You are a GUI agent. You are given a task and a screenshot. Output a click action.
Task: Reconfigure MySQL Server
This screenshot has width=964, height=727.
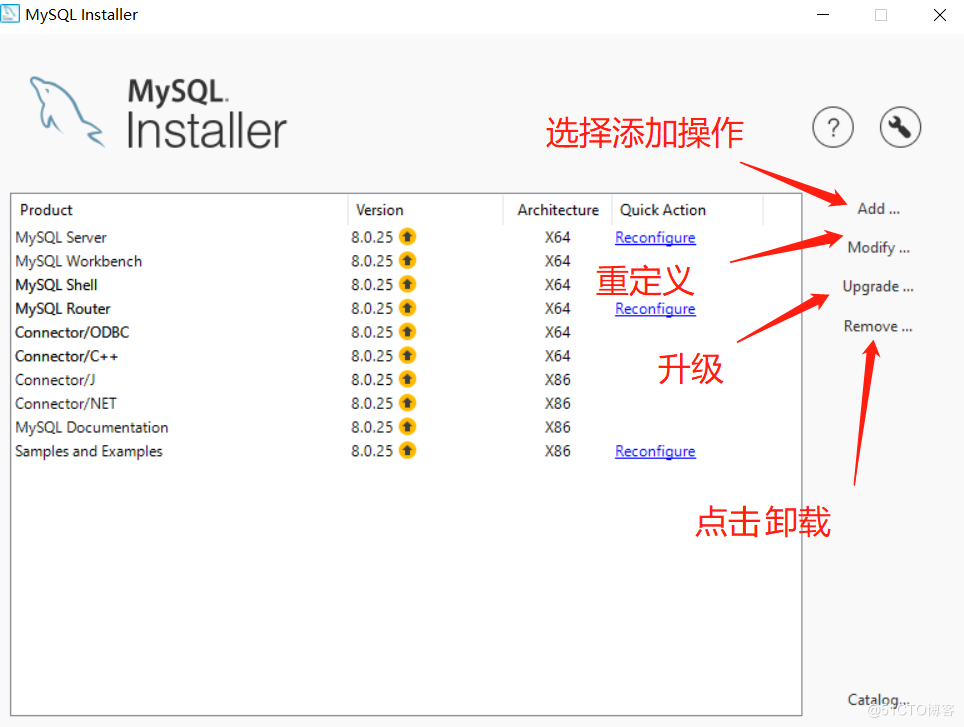655,237
